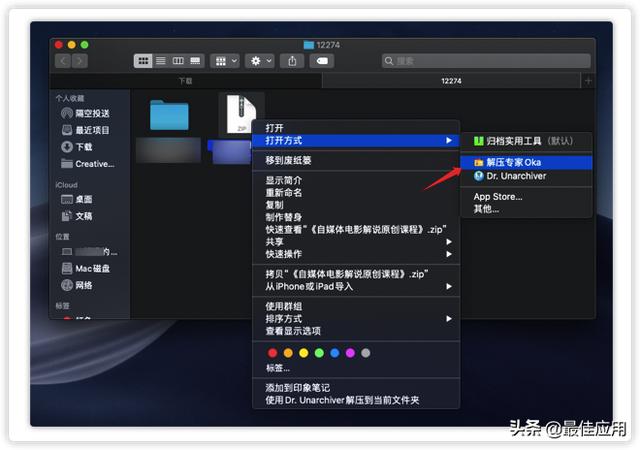Click the Finder search field
This screenshot has height=450, width=640.
pos(486,61)
